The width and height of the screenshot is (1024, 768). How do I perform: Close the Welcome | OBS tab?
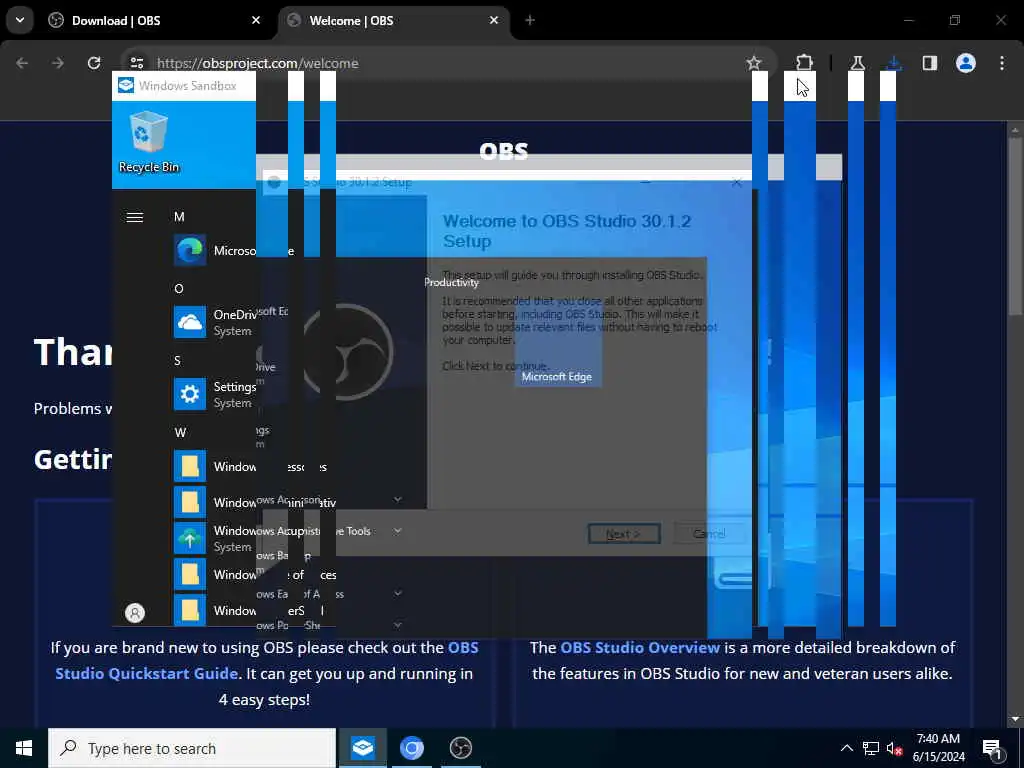(x=494, y=20)
